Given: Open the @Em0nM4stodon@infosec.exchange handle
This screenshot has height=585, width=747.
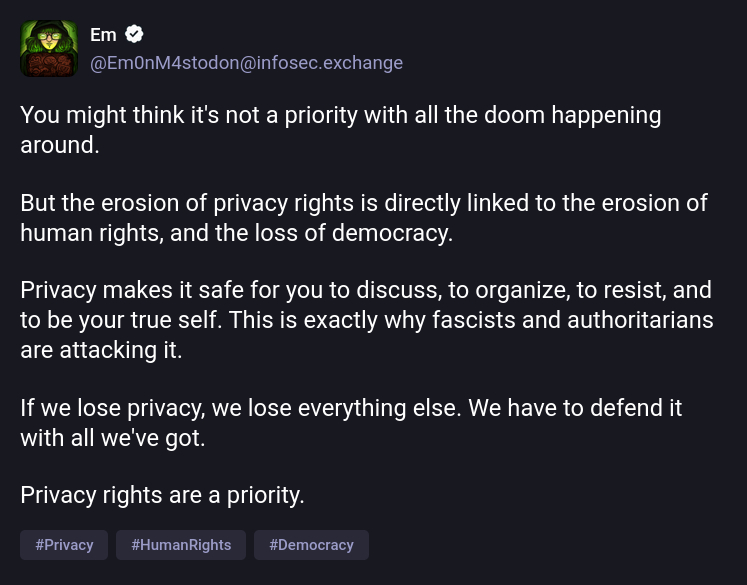Looking at the screenshot, I should (246, 63).
